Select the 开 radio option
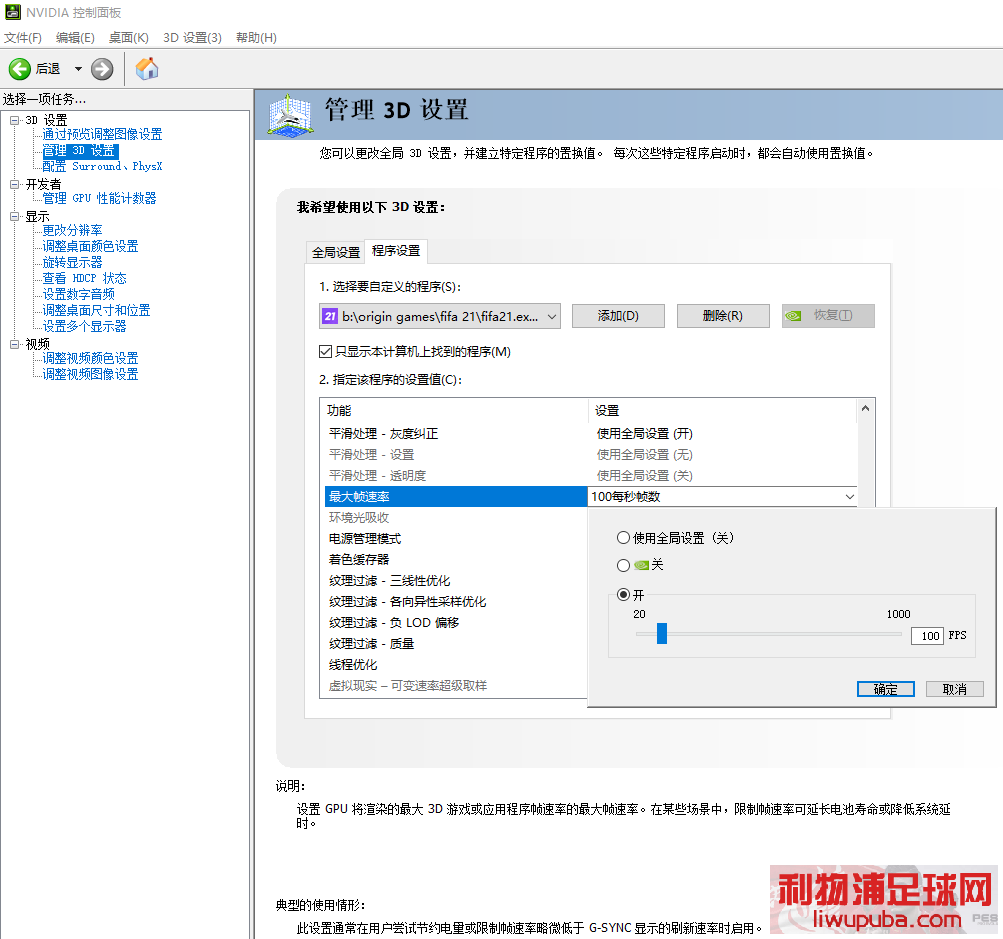The width and height of the screenshot is (1003, 939). click(623, 595)
